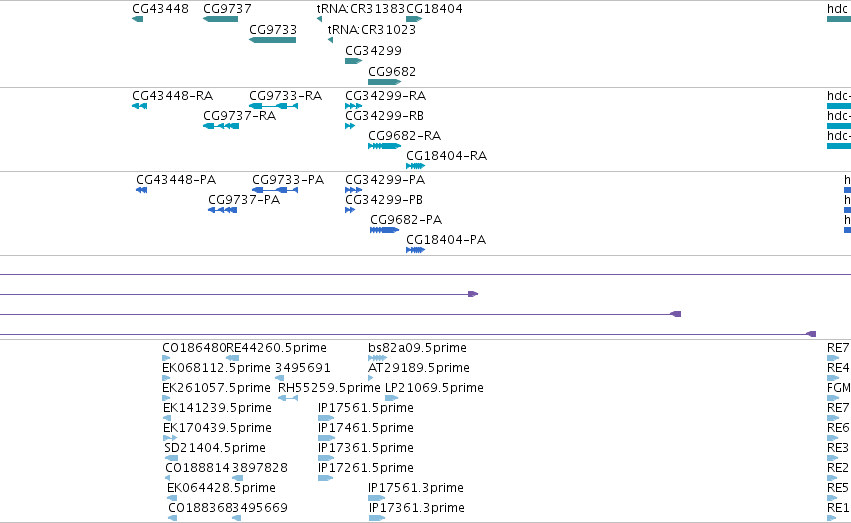Viewport: 851px width, 523px height.
Task: Click the EK141239.5prime EST label
Action: point(217,408)
